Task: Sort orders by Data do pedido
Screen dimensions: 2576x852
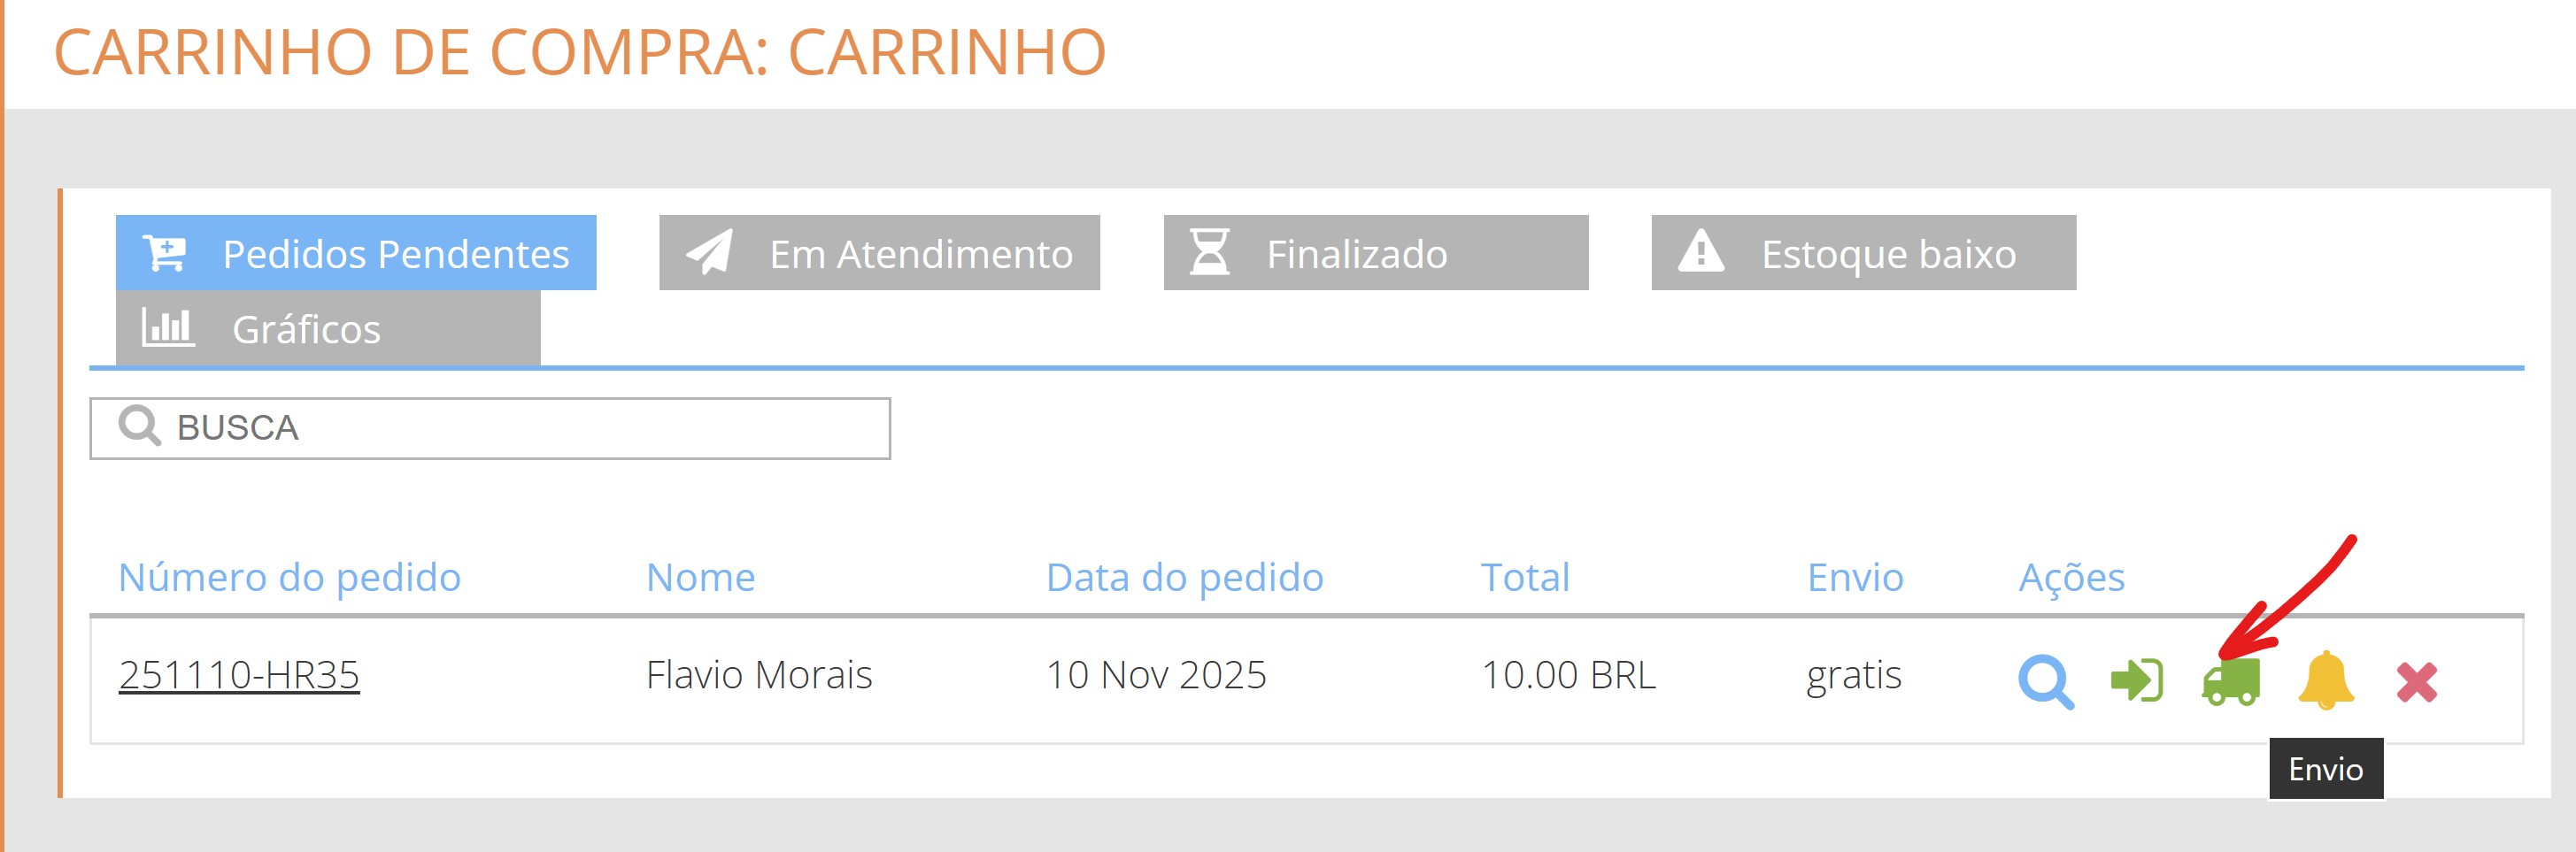Action: pyautogui.click(x=1184, y=577)
